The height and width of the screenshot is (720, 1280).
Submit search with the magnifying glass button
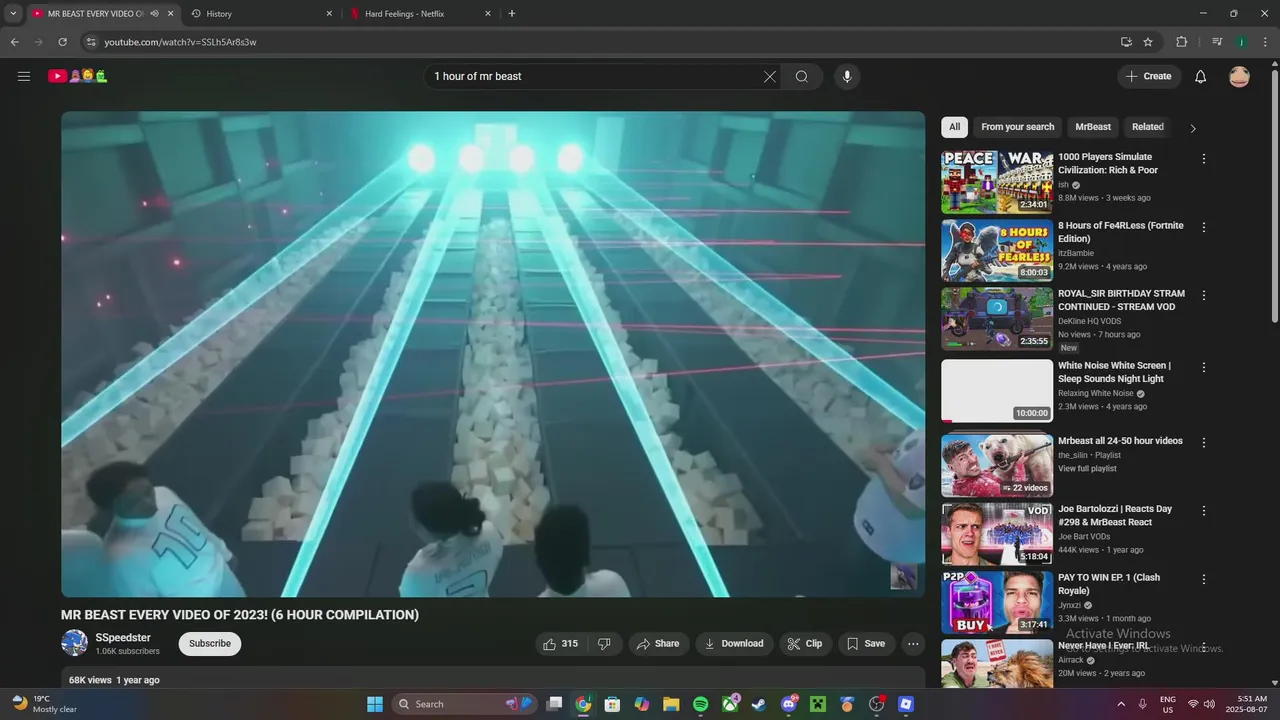coord(802,76)
